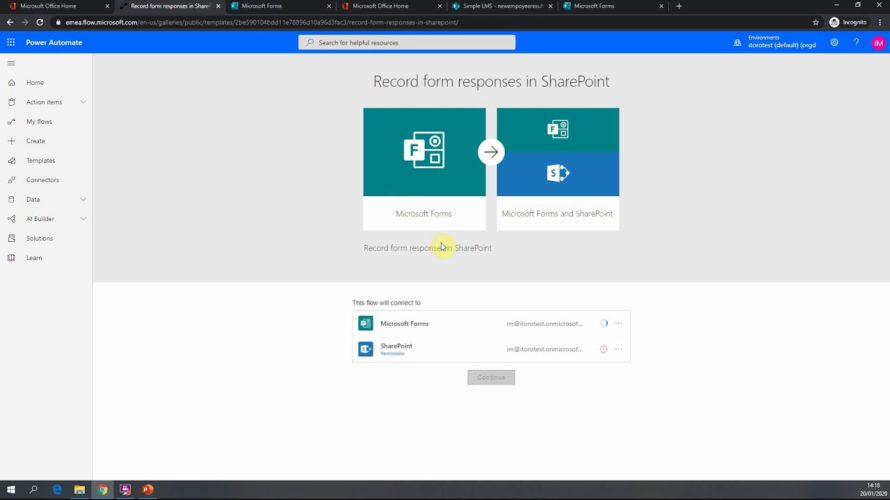Image resolution: width=890 pixels, height=500 pixels.
Task: Open the IM account avatar
Action: [x=878, y=43]
